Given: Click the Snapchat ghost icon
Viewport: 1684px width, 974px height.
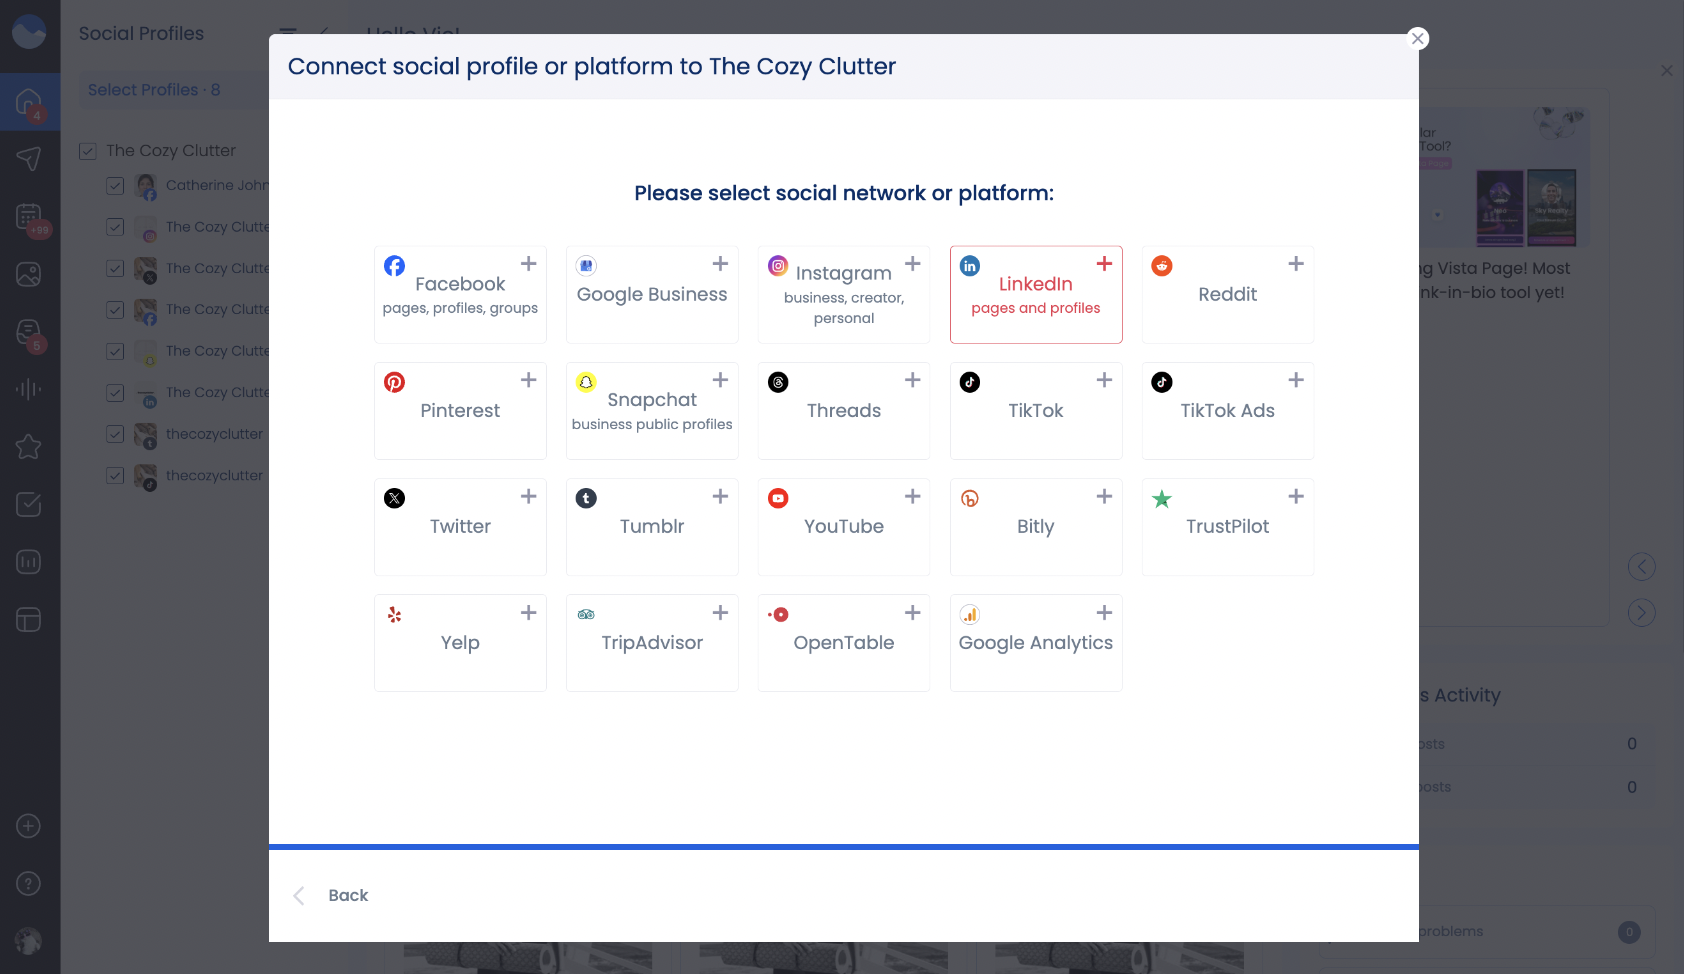Looking at the screenshot, I should click(x=586, y=382).
